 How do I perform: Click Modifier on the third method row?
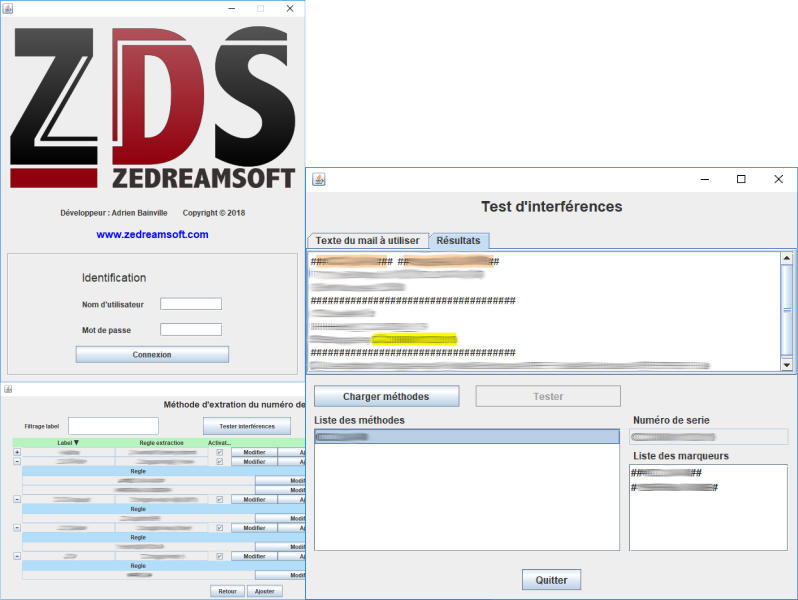tap(254, 500)
